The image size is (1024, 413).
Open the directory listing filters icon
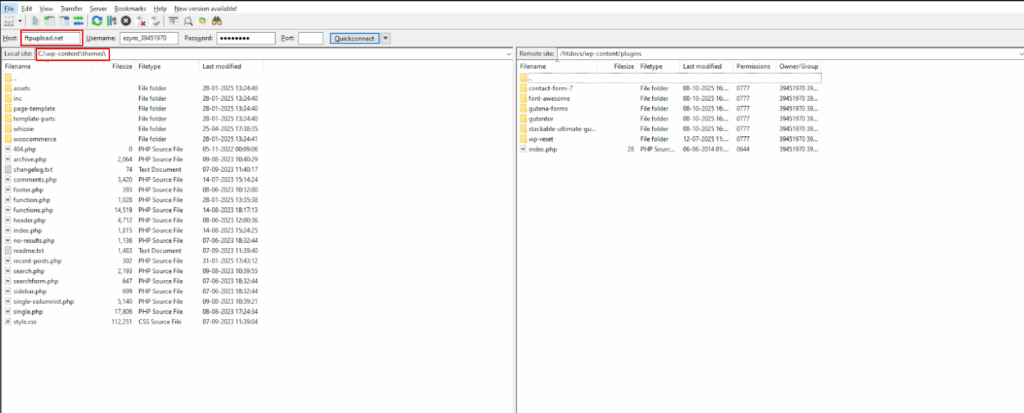coord(173,21)
